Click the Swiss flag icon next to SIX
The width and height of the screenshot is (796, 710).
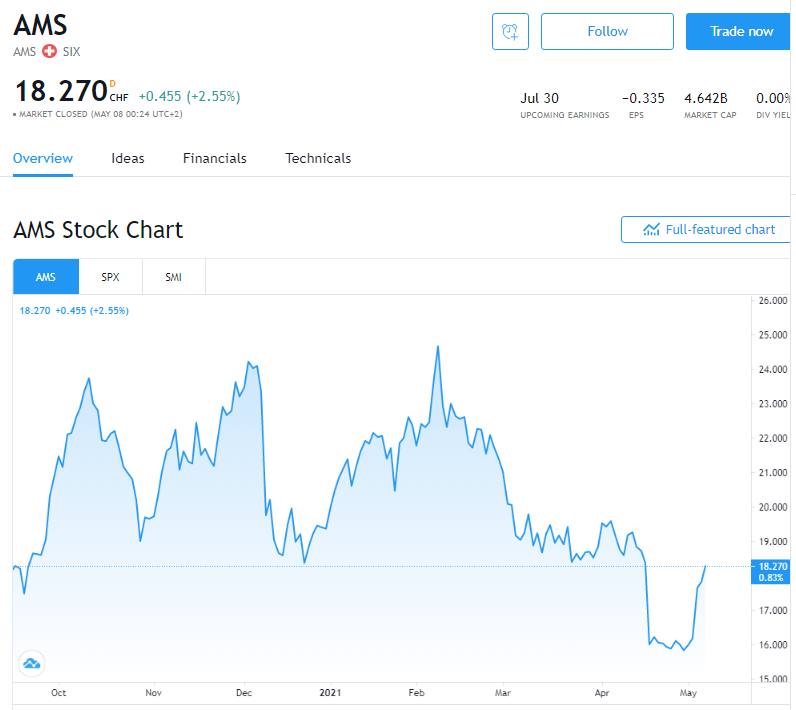click(x=49, y=51)
